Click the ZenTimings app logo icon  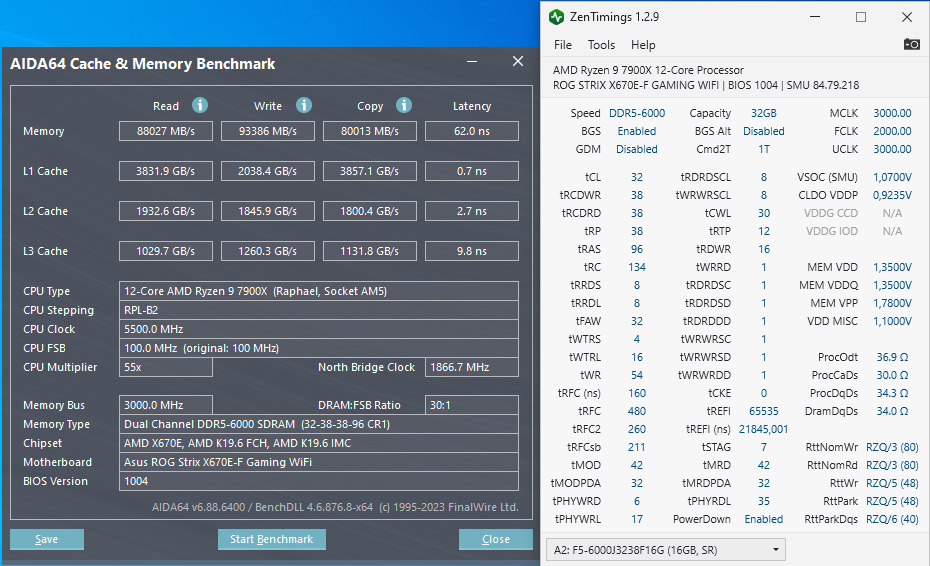coord(556,17)
